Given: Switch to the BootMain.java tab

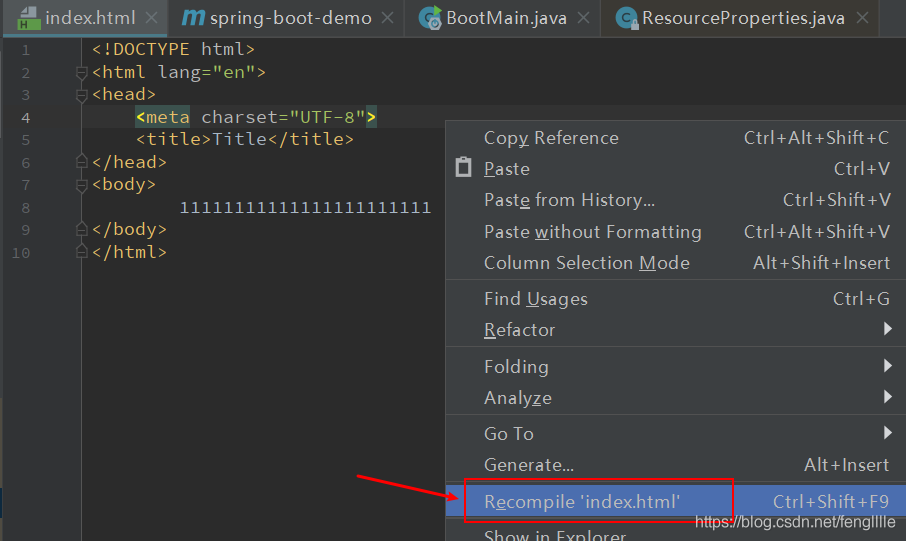Looking at the screenshot, I should (x=506, y=18).
